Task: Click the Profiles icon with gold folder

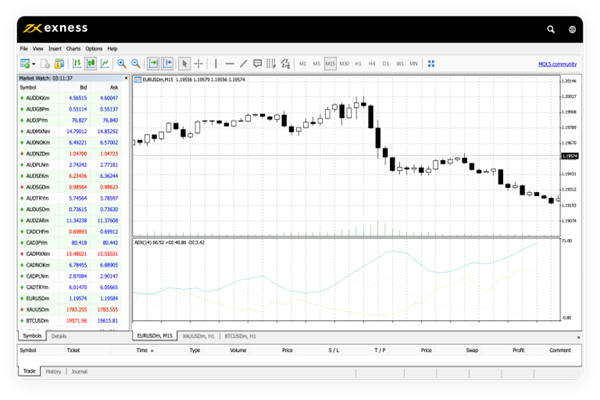Action: 59,64
